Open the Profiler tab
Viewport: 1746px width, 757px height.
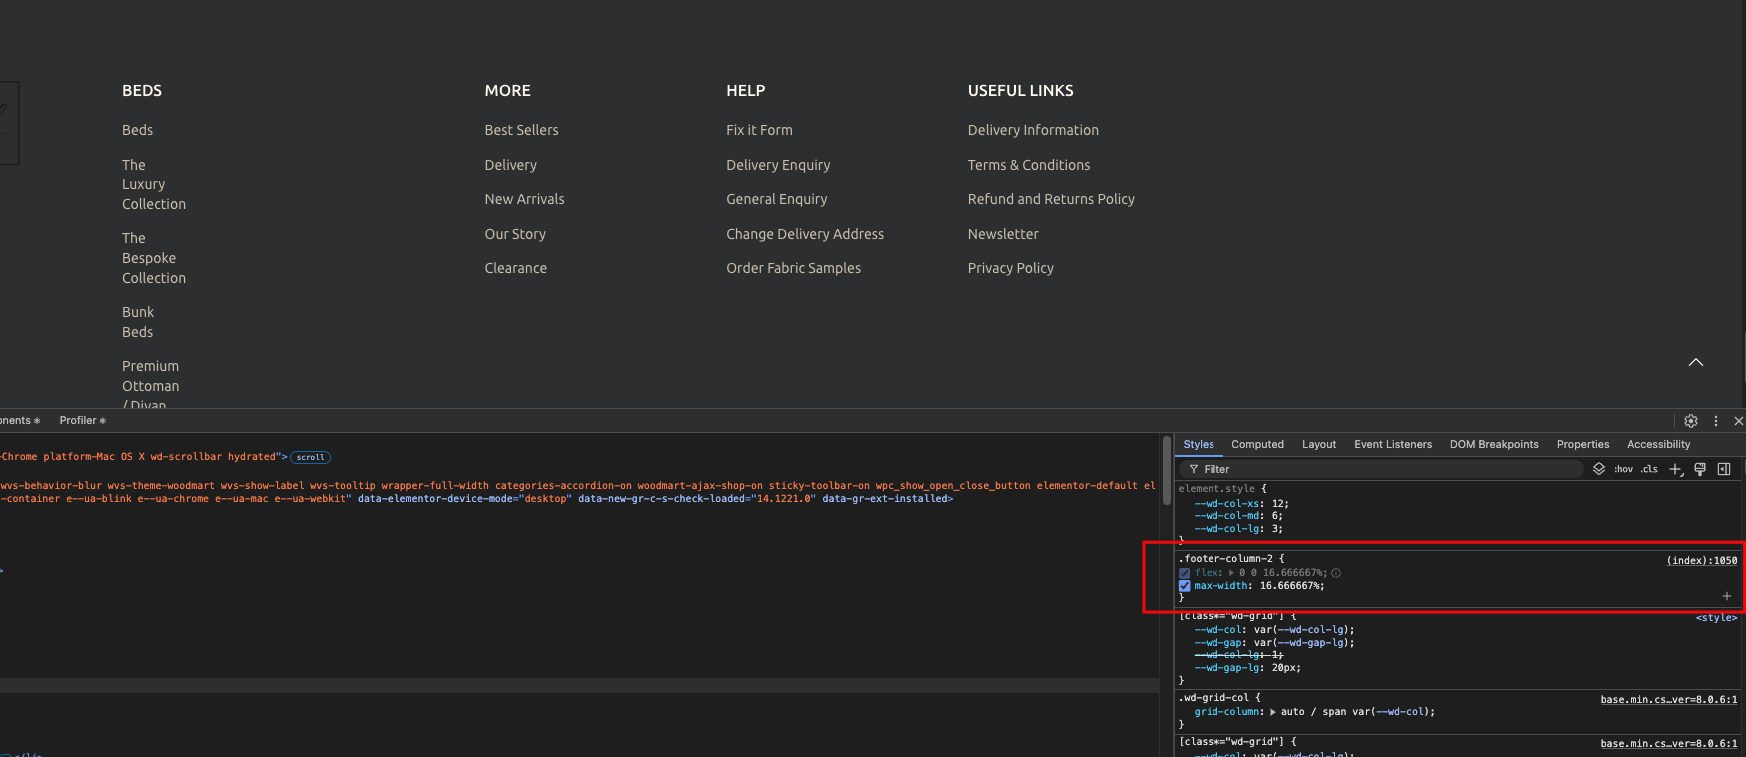point(82,421)
